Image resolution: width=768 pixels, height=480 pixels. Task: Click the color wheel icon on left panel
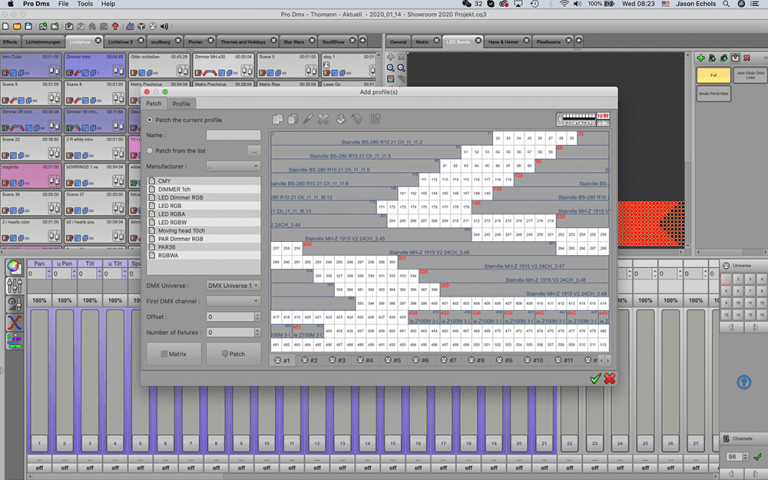coord(14,266)
